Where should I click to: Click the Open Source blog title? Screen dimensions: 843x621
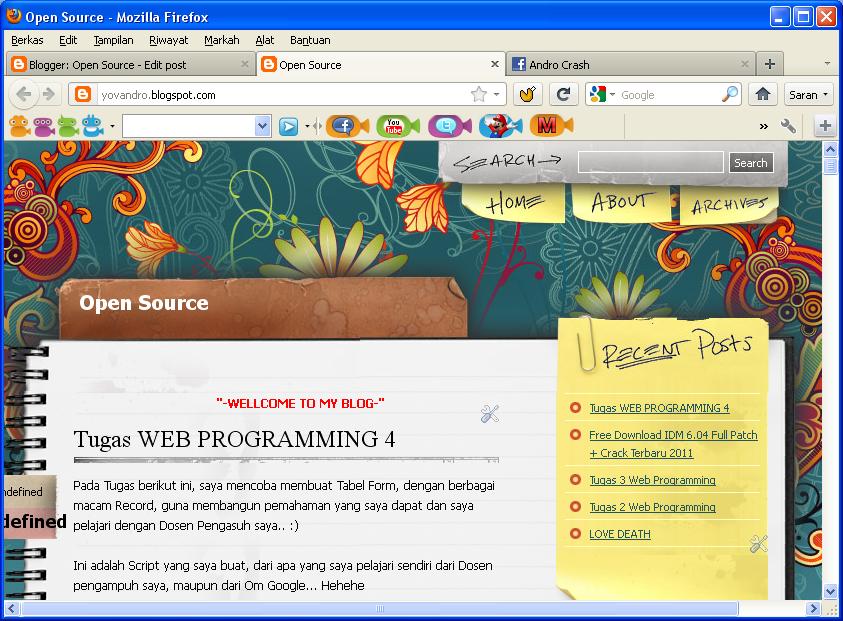click(x=144, y=303)
